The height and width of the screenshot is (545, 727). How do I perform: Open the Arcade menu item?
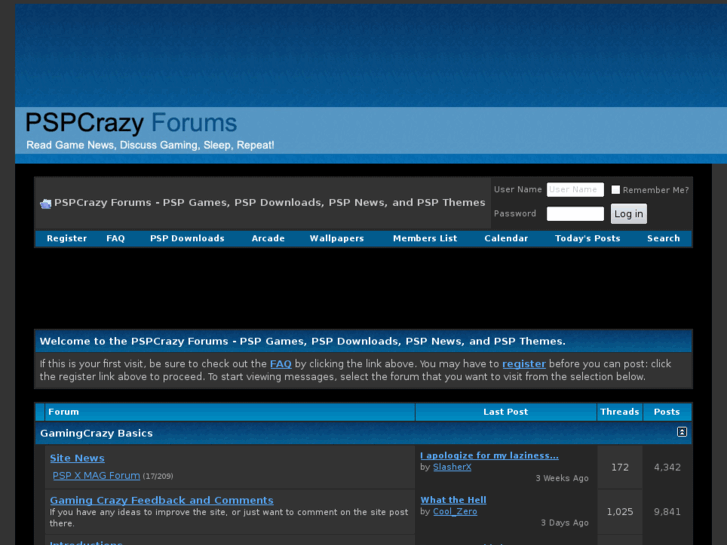268,238
